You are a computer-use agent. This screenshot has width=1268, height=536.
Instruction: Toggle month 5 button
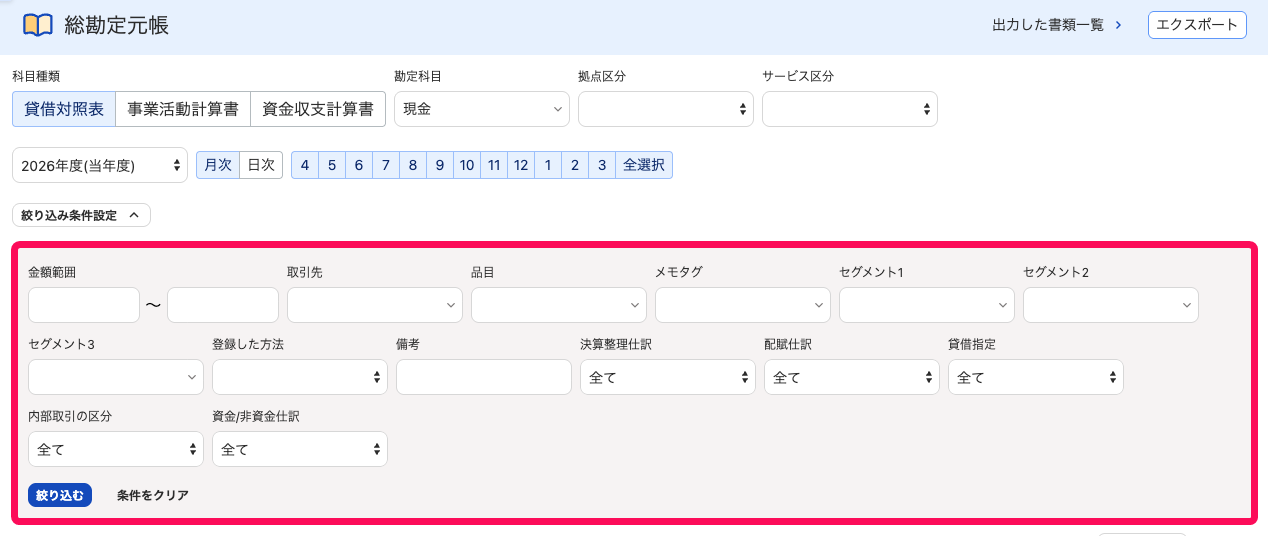pyautogui.click(x=332, y=165)
